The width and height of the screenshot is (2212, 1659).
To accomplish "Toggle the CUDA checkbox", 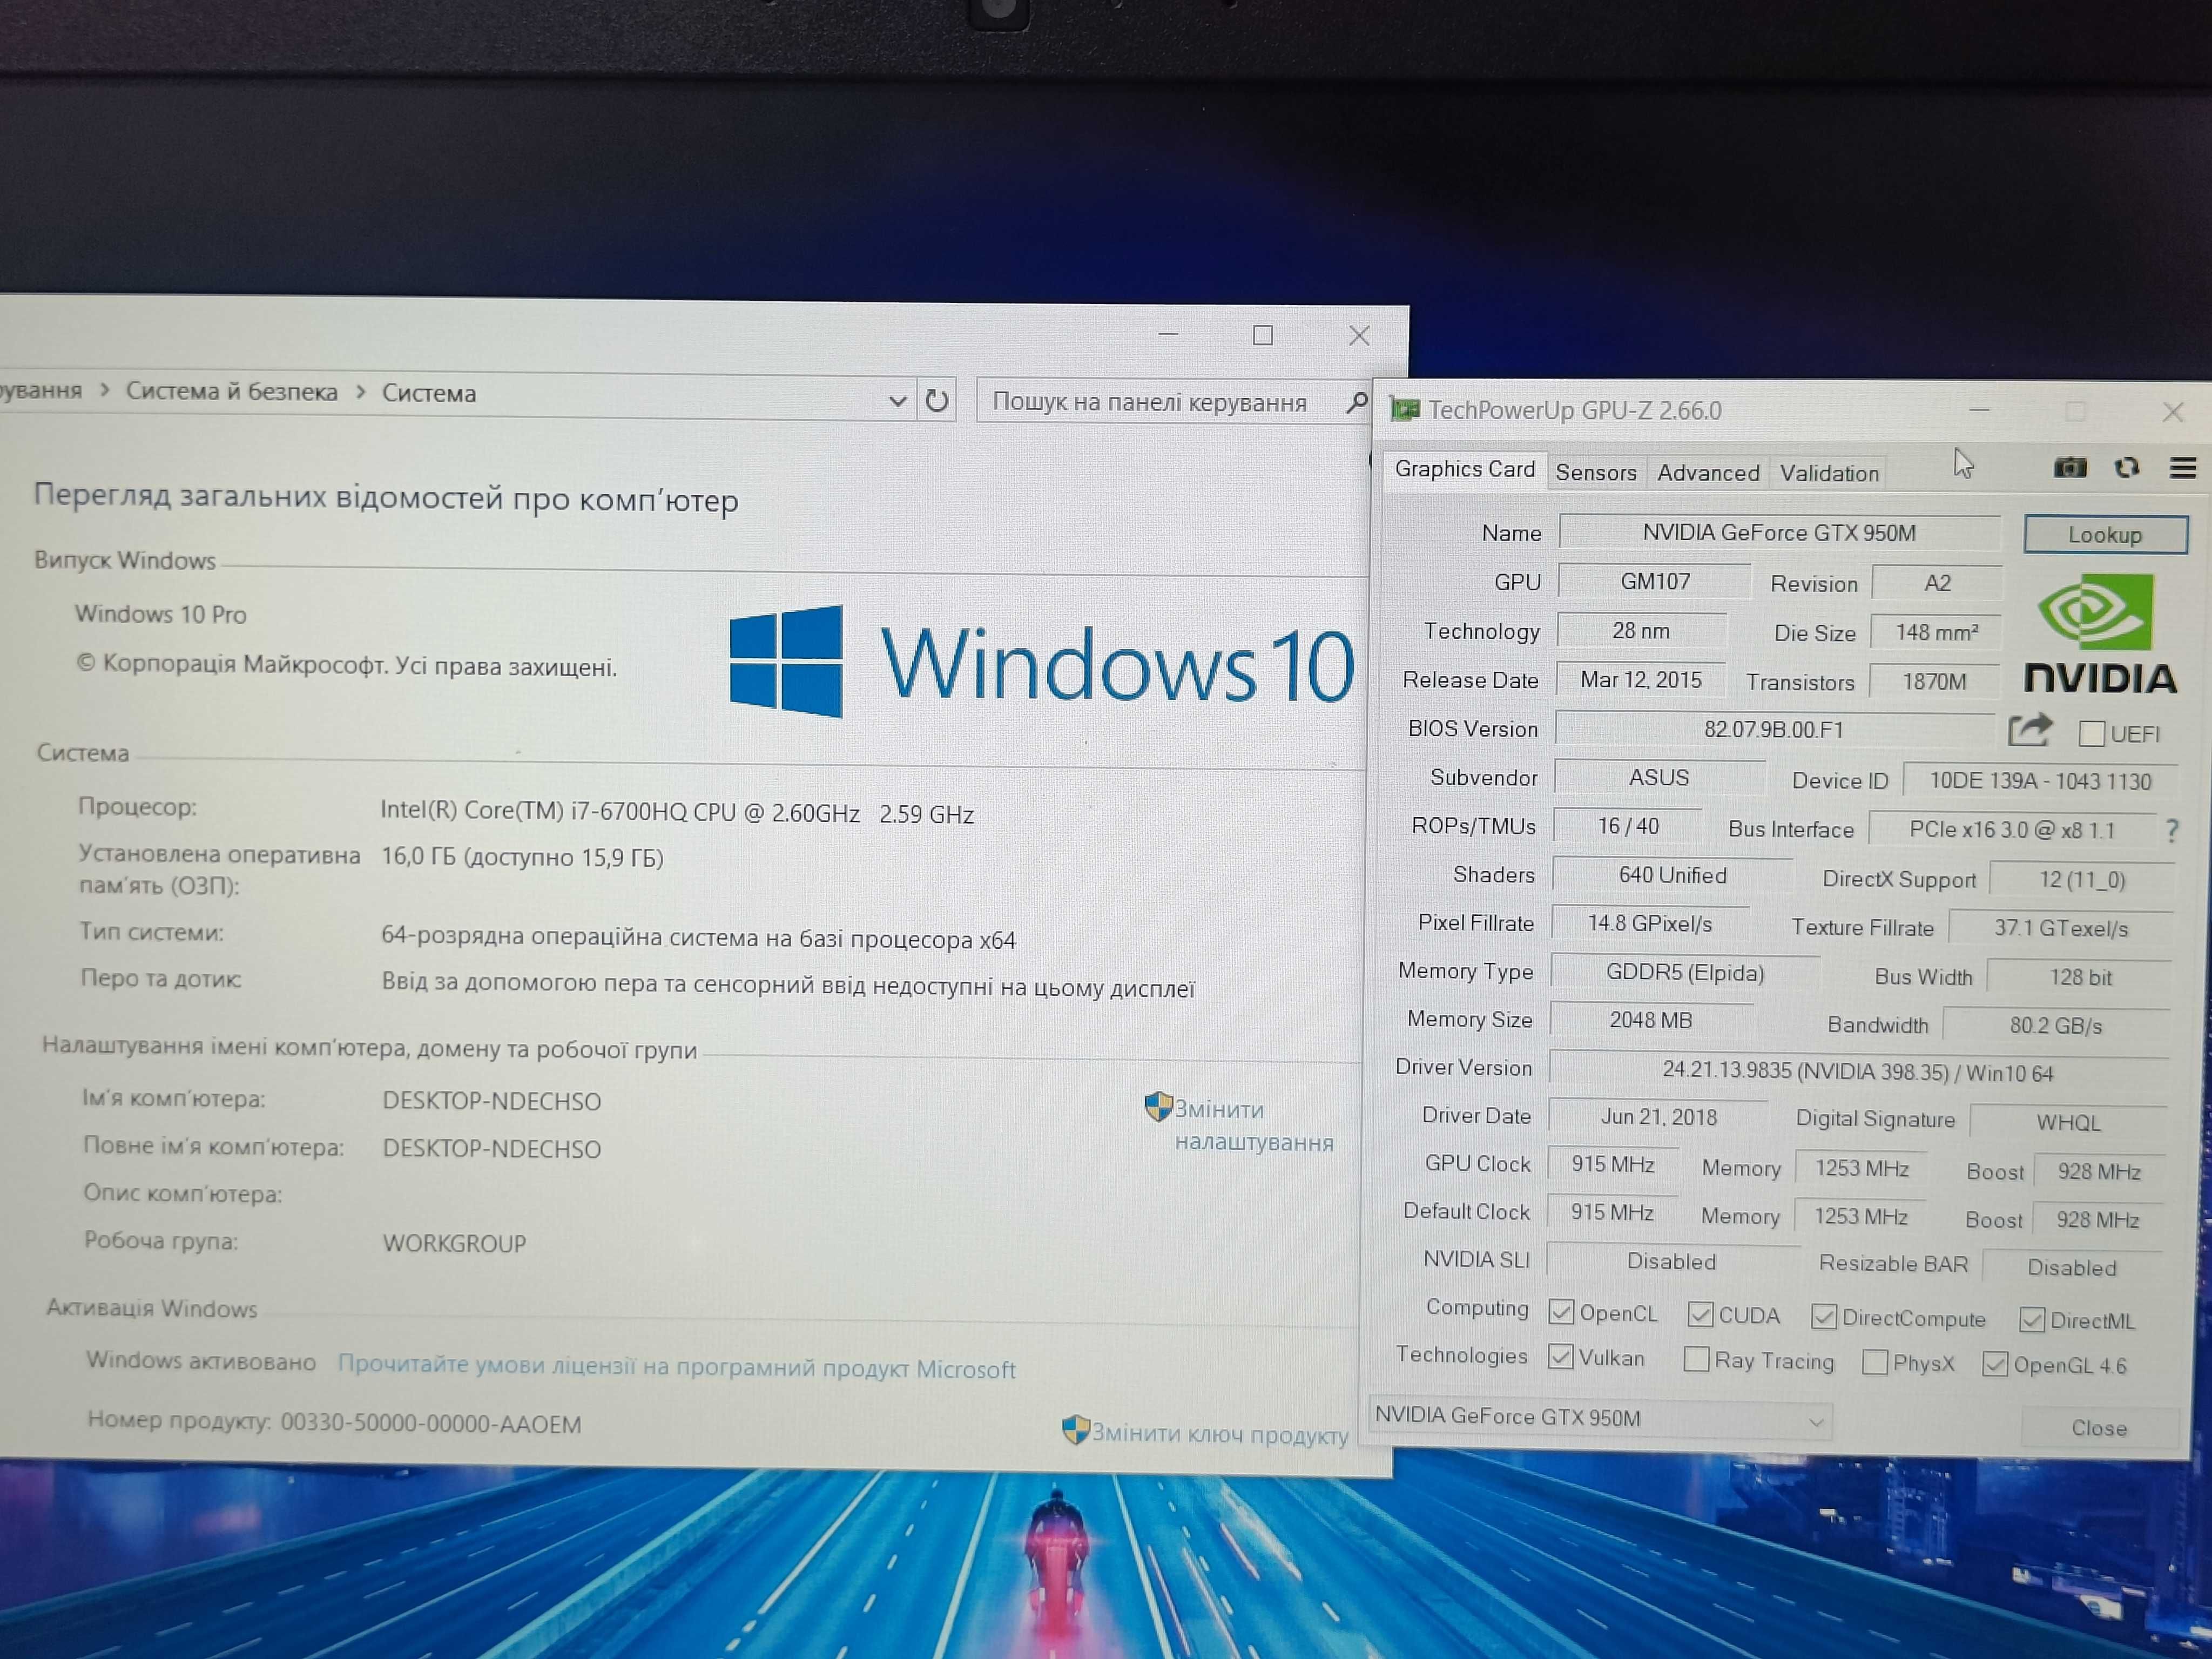I will pos(1699,1314).
